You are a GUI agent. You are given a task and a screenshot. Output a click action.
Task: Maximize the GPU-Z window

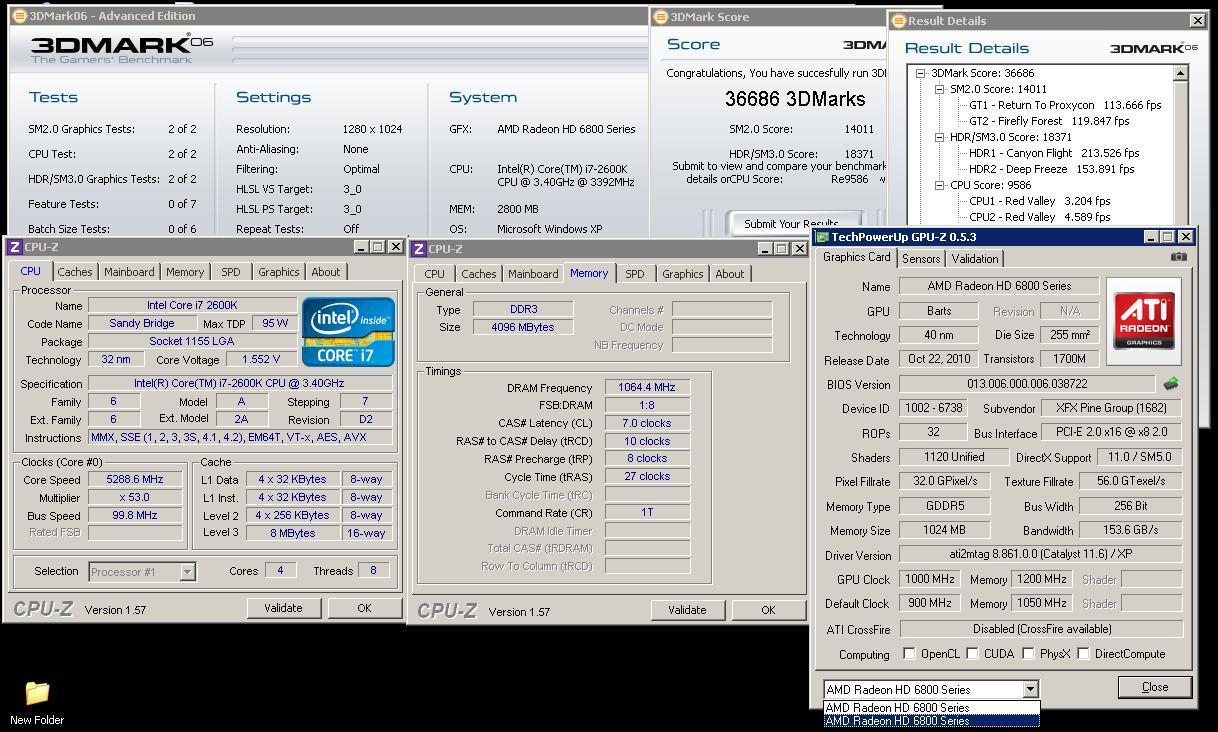point(1168,237)
